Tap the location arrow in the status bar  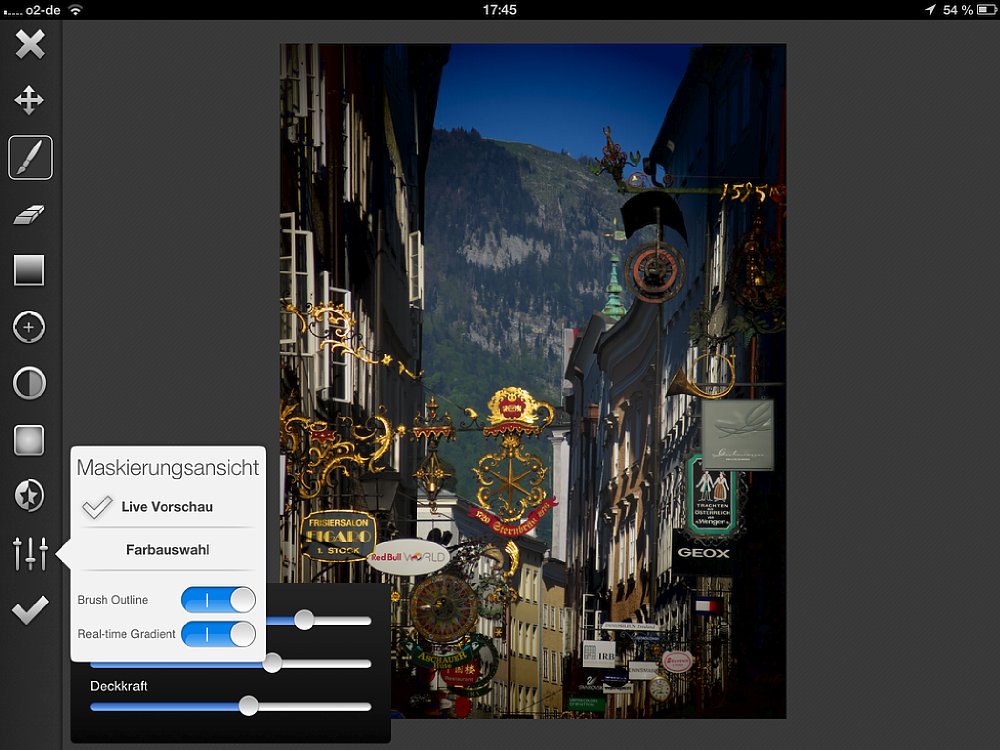(930, 10)
